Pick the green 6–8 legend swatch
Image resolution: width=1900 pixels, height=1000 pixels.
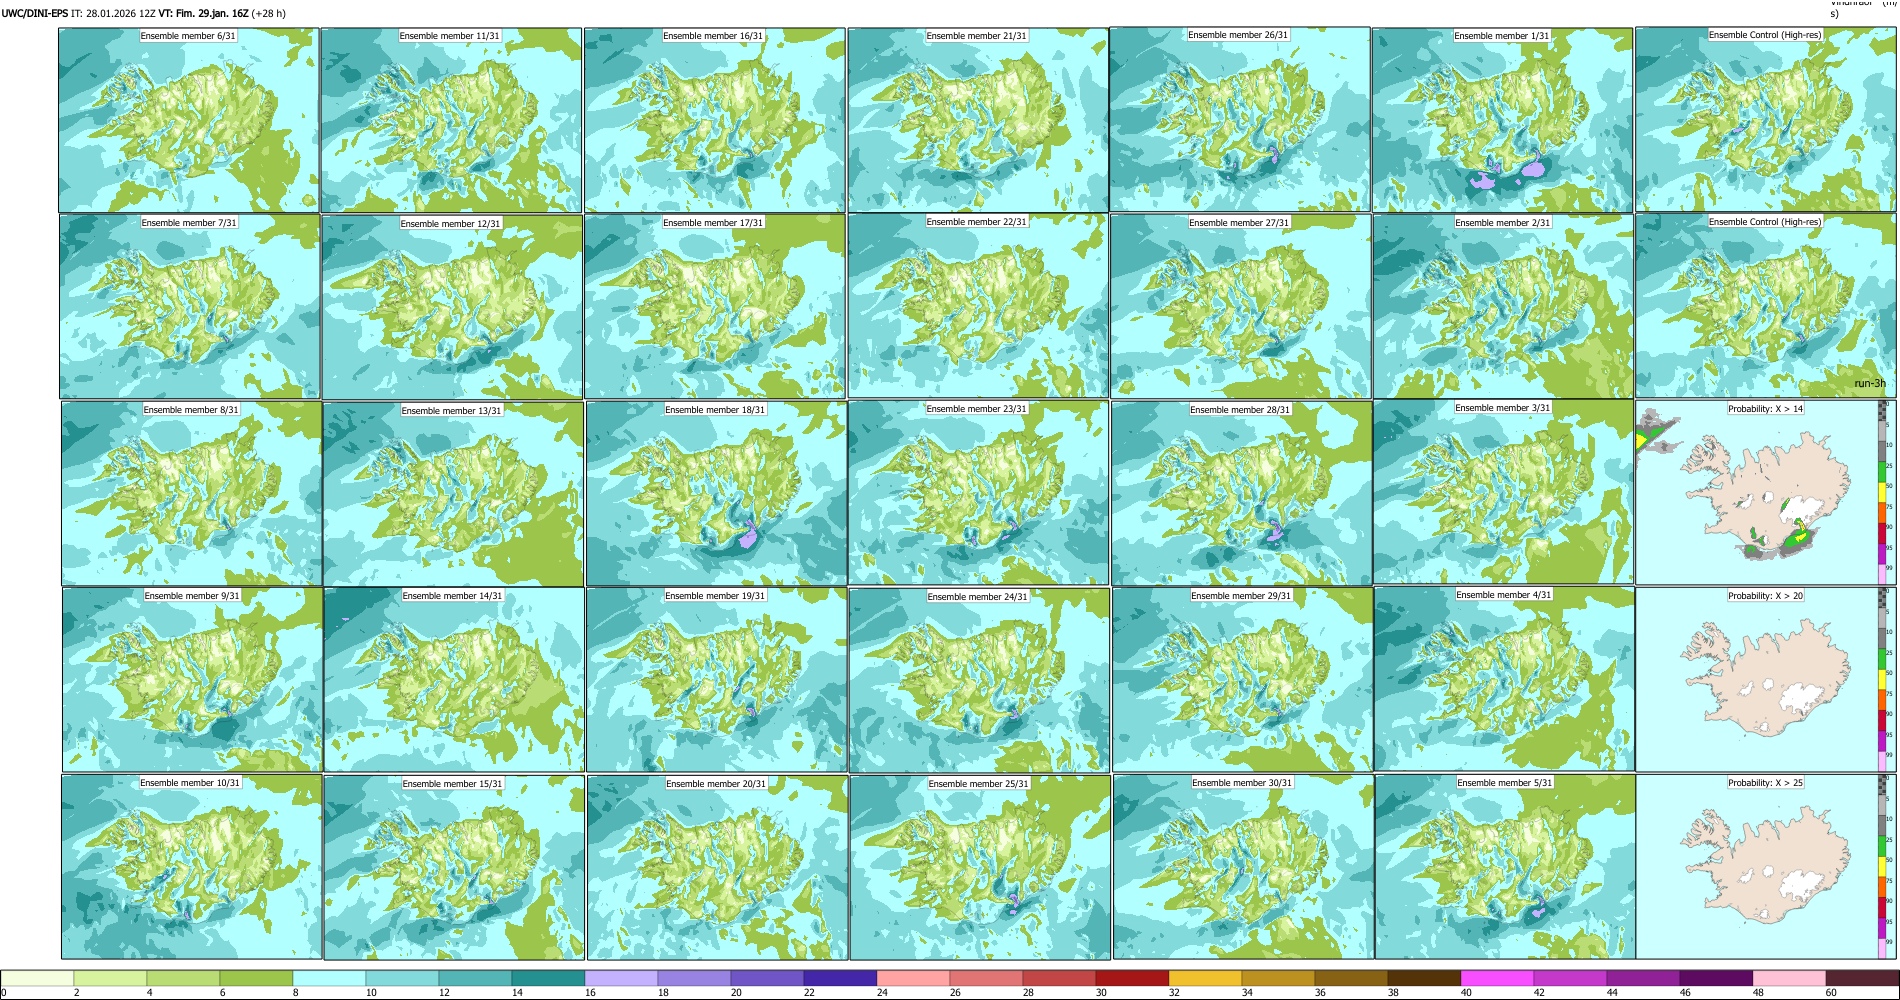click(x=256, y=978)
